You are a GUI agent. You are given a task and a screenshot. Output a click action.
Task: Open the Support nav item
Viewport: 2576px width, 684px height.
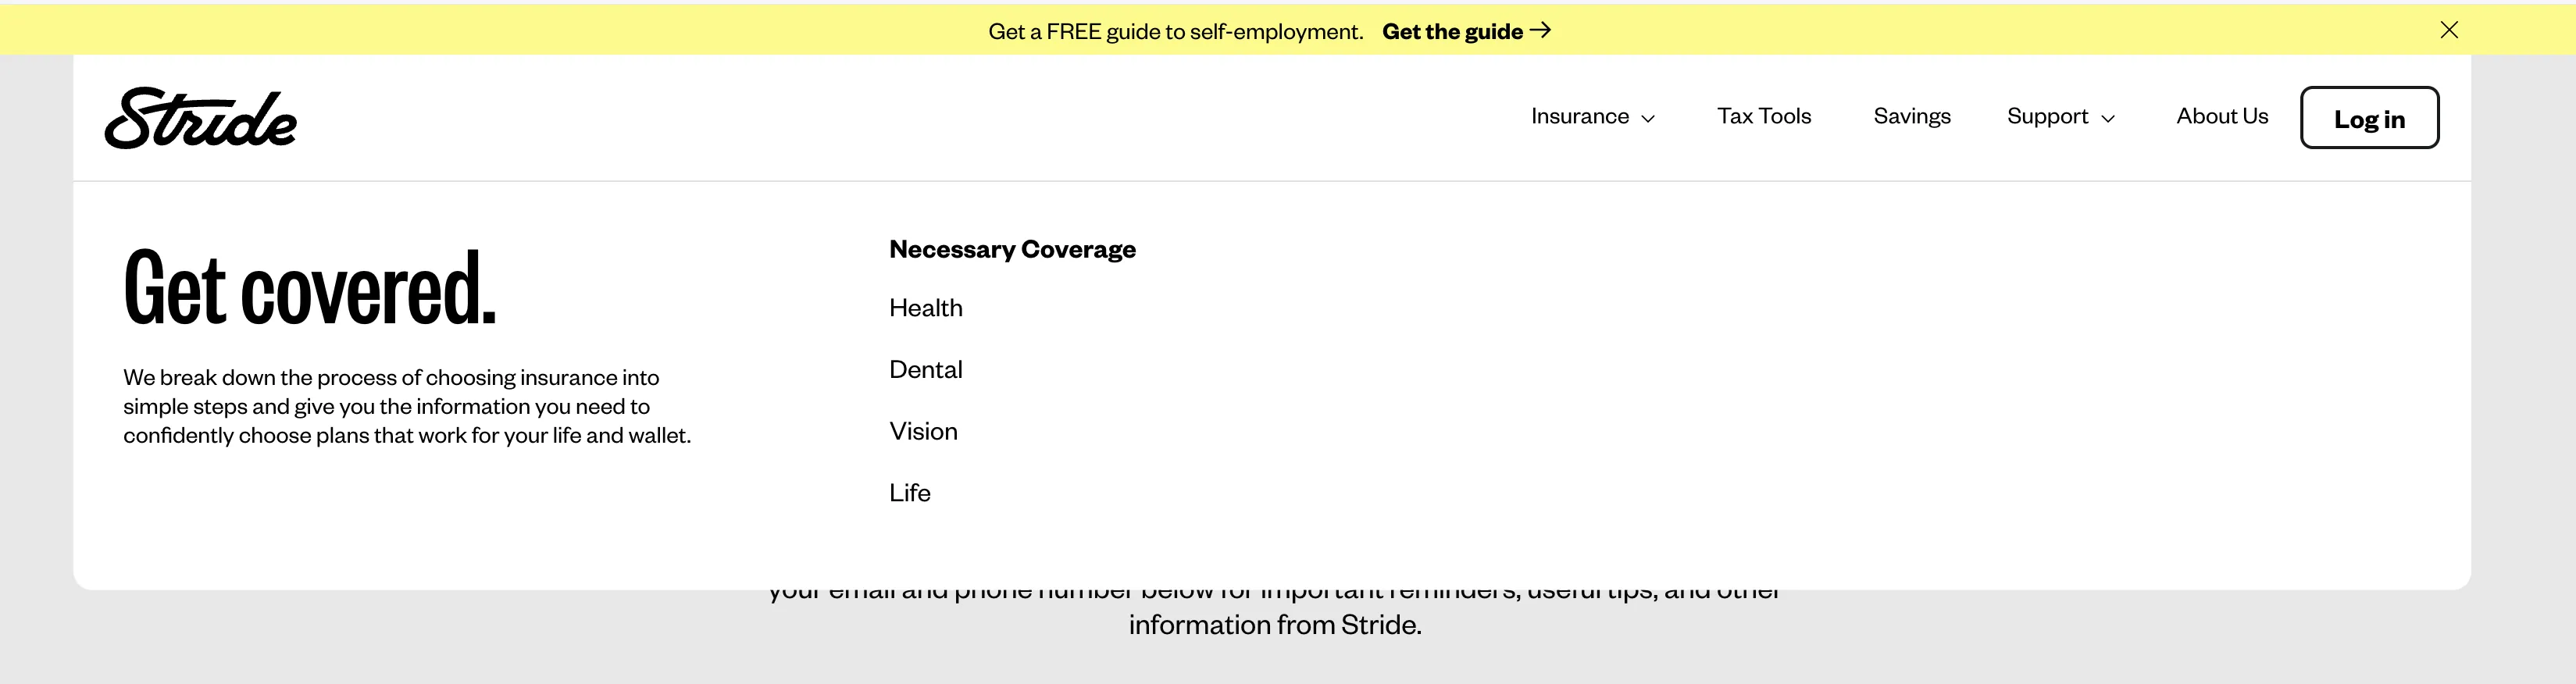(2046, 116)
